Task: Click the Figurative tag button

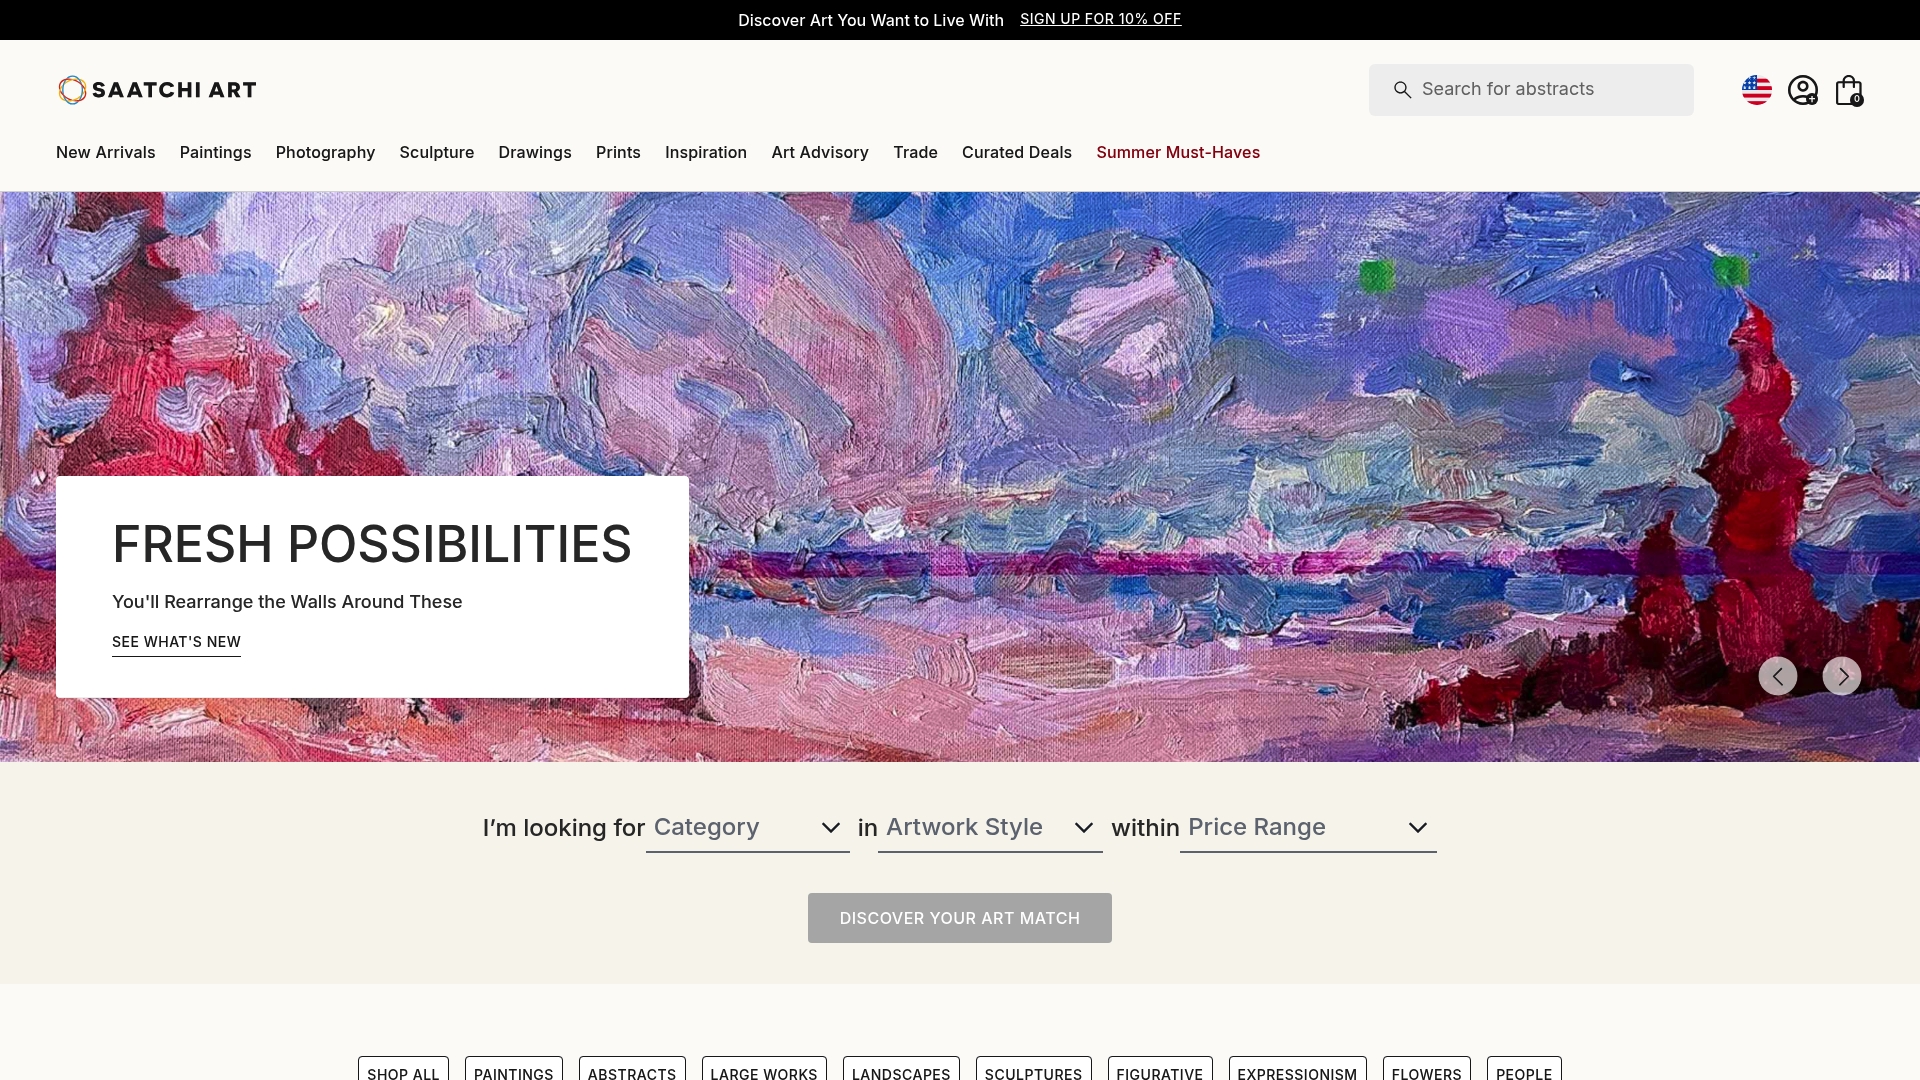Action: pos(1160,1069)
